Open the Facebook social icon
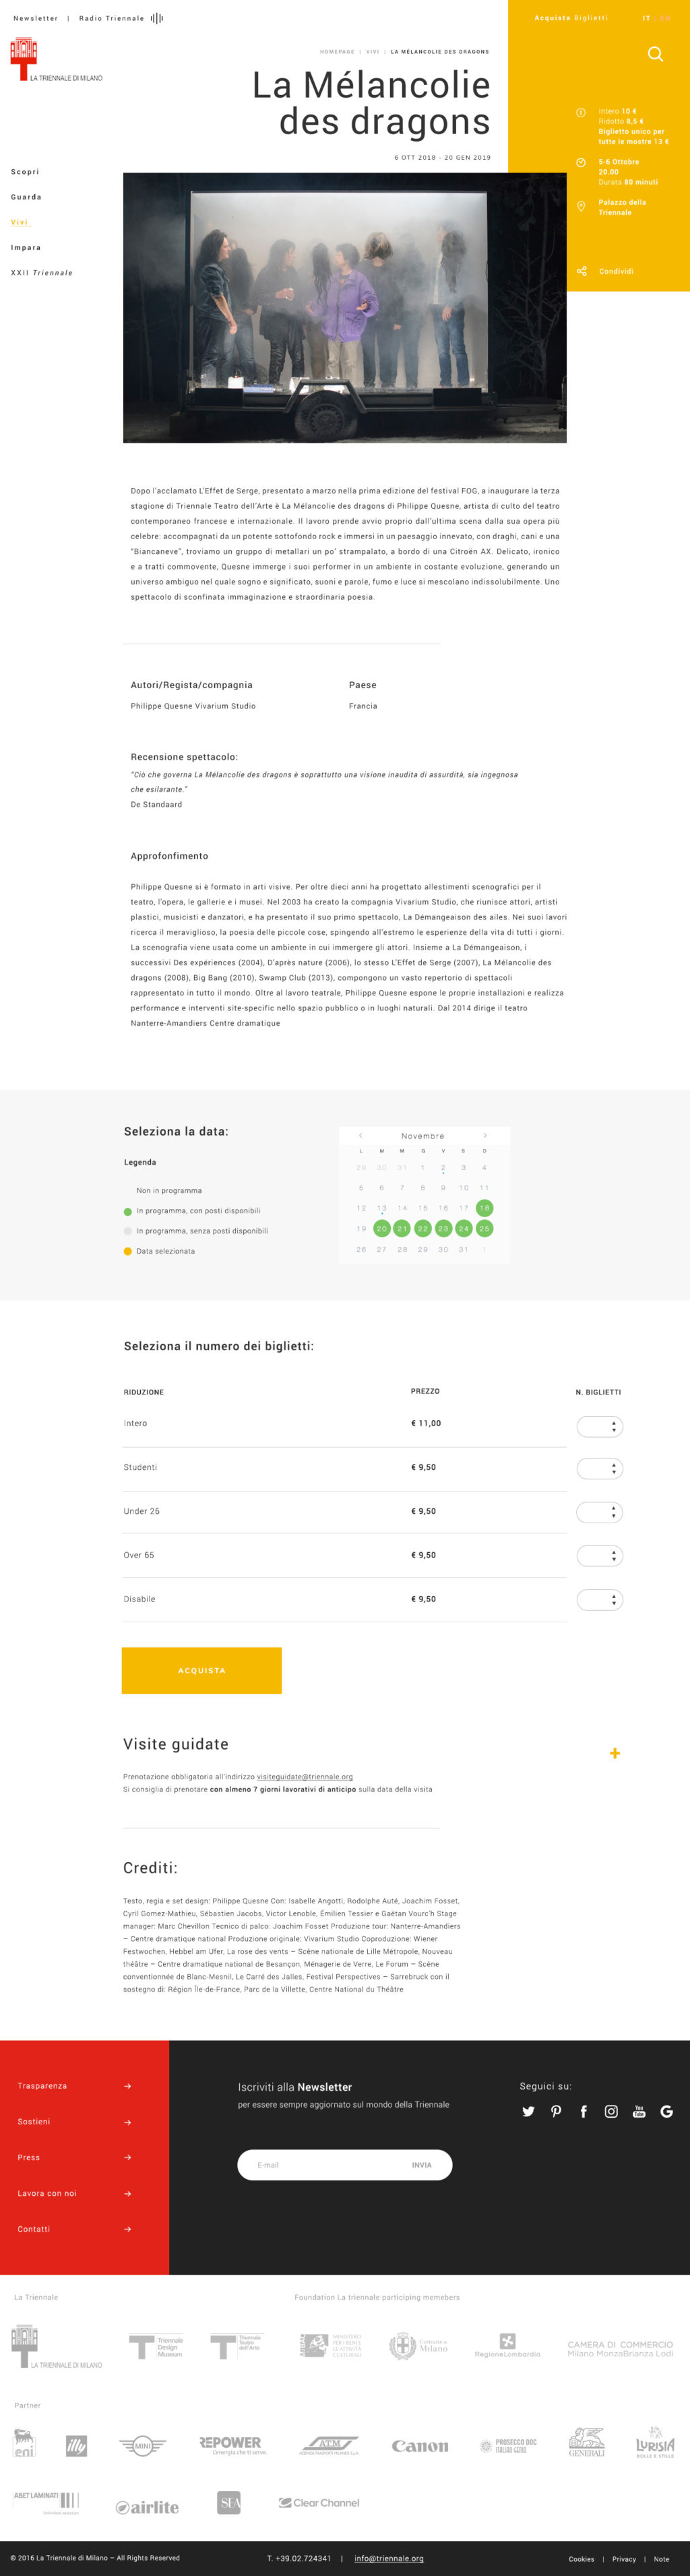Viewport: 690px width, 2576px height. pyautogui.click(x=583, y=2111)
